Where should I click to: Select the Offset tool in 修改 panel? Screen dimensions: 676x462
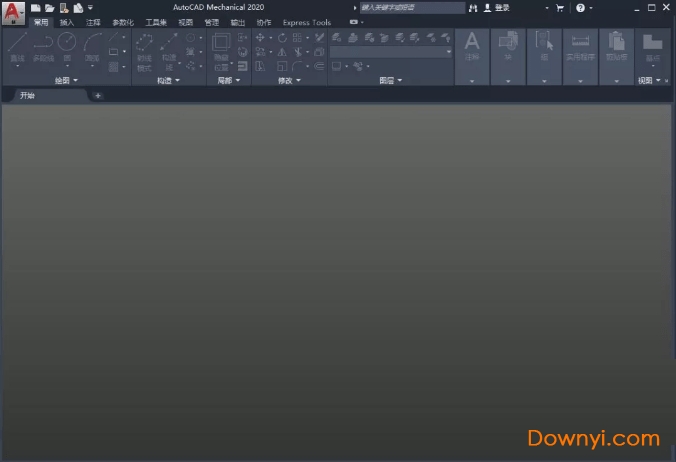pyautogui.click(x=319, y=66)
